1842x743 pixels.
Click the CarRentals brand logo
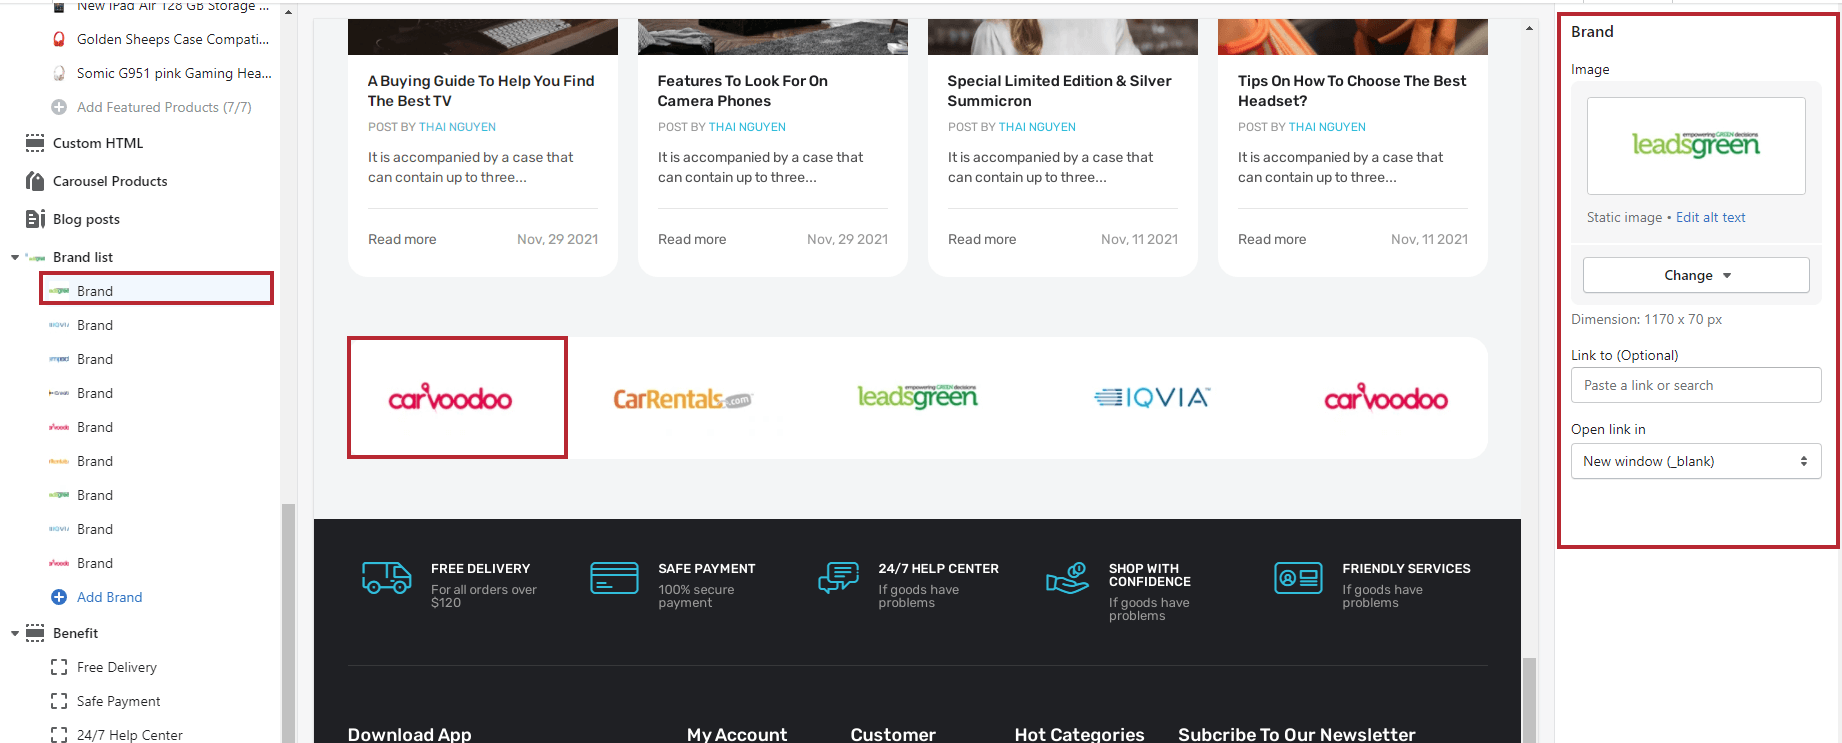682,399
